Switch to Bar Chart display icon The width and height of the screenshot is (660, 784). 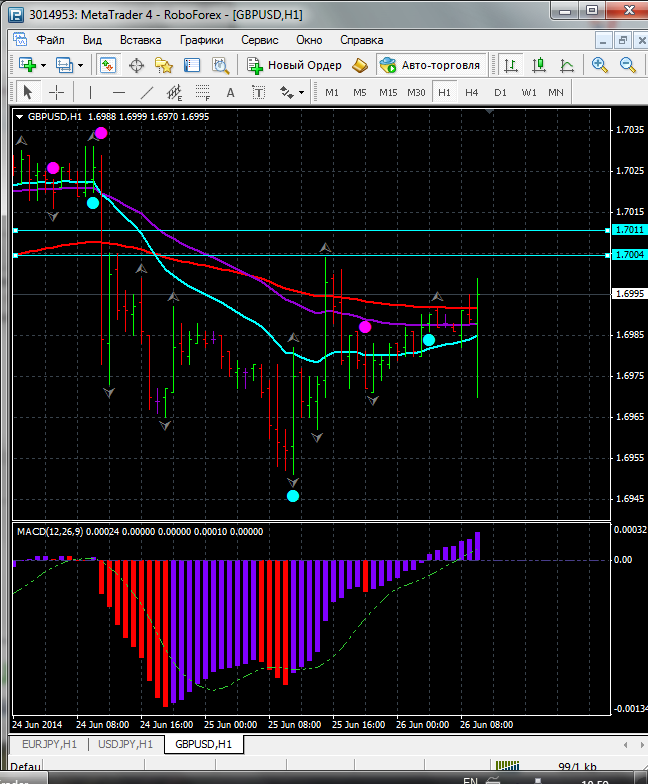click(x=510, y=65)
